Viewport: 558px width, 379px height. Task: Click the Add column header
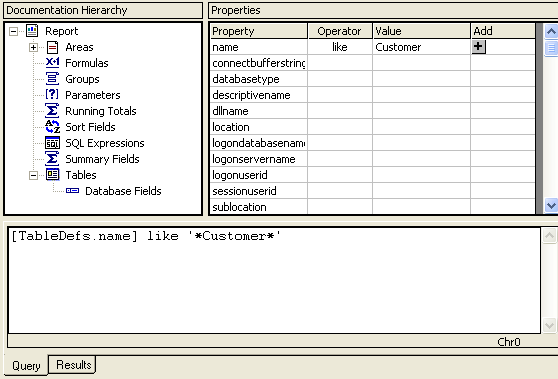tap(503, 31)
